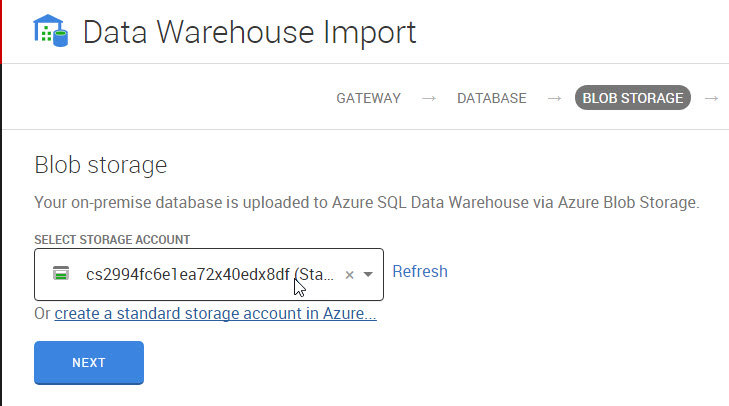Click the Data Warehouse Import title text
This screenshot has width=729, height=406.
pyautogui.click(x=249, y=32)
